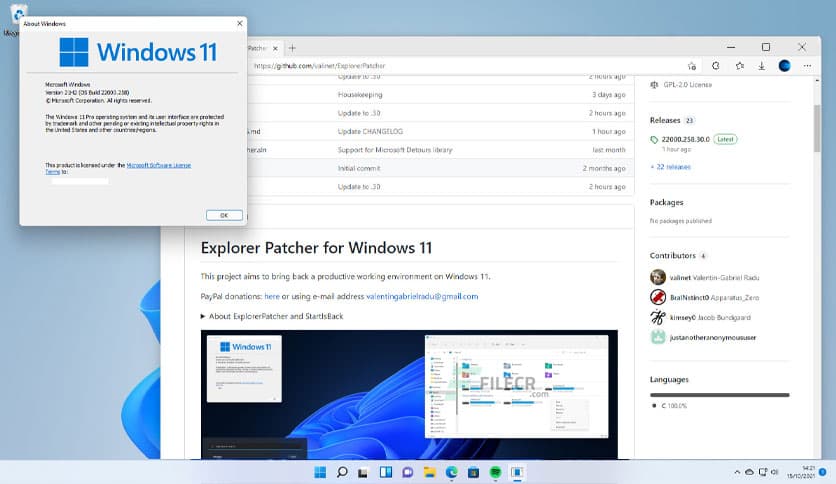This screenshot has width=836, height=484.
Task: Show hidden tray icons chevron
Action: click(737, 472)
